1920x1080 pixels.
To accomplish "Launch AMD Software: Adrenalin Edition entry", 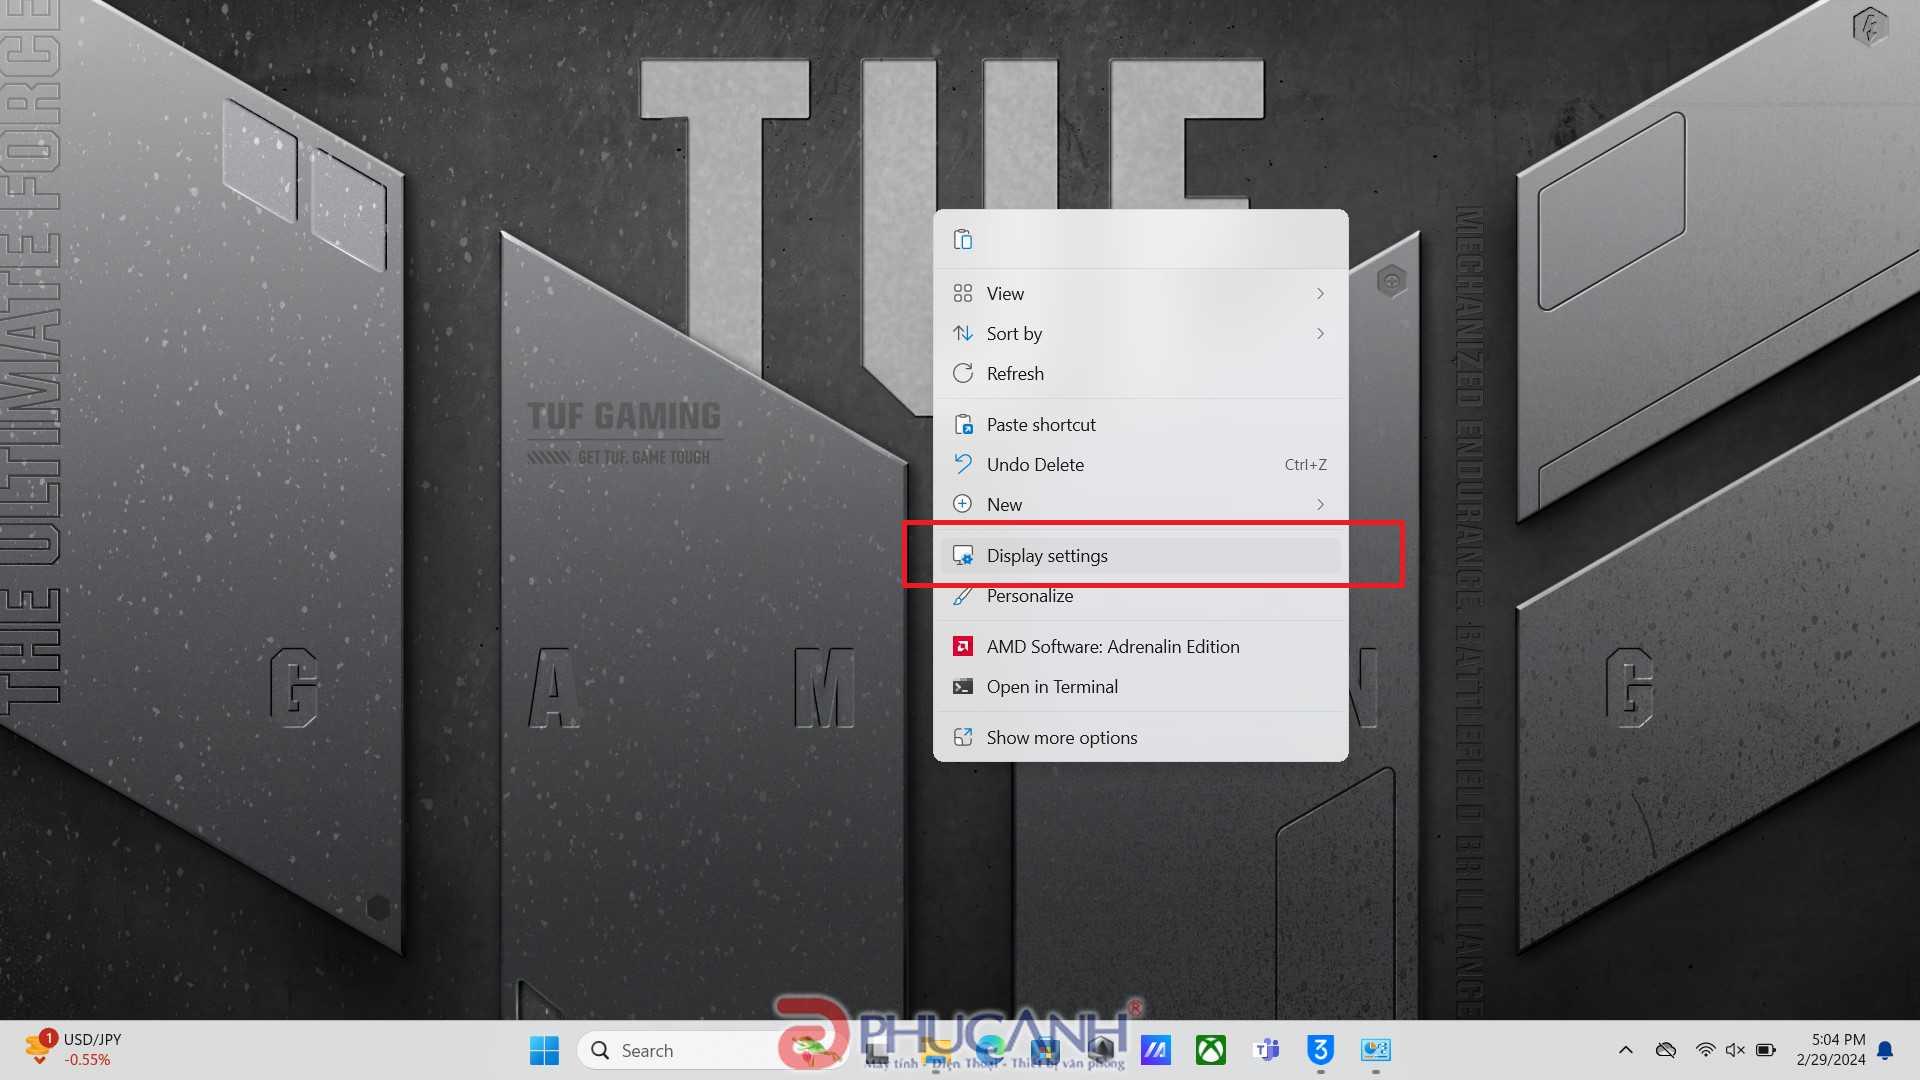I will [1140, 646].
